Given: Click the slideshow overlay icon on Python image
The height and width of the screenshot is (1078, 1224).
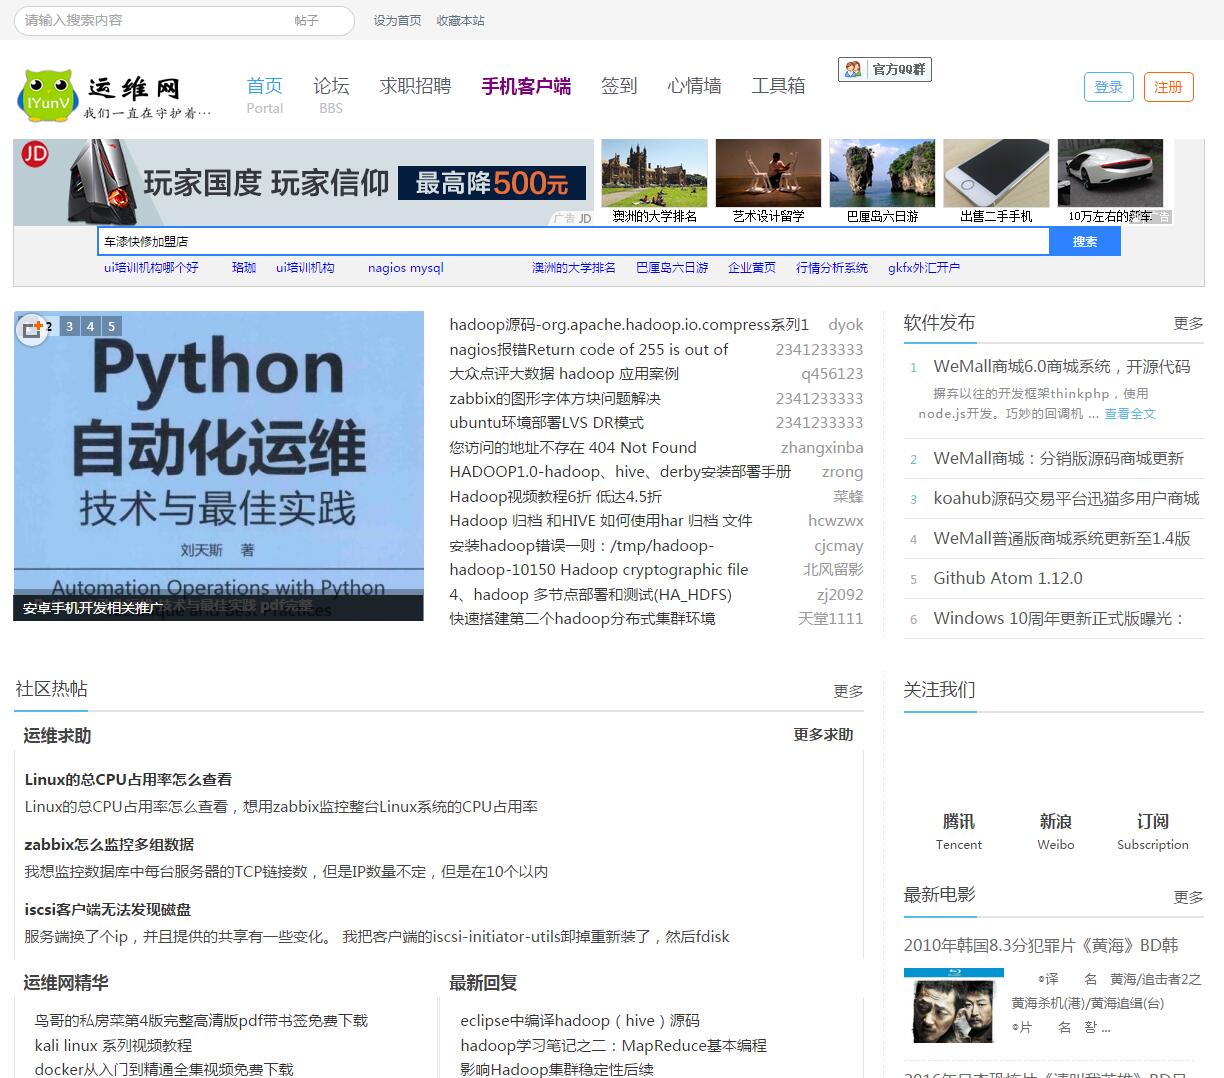Looking at the screenshot, I should click(31, 329).
